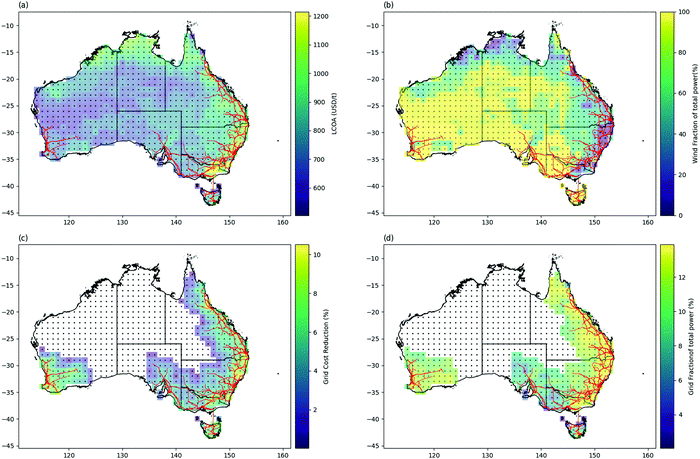This screenshot has height=459, width=700.
Task: Click the grid fraction map in panel (d)
Action: [x=520, y=346]
